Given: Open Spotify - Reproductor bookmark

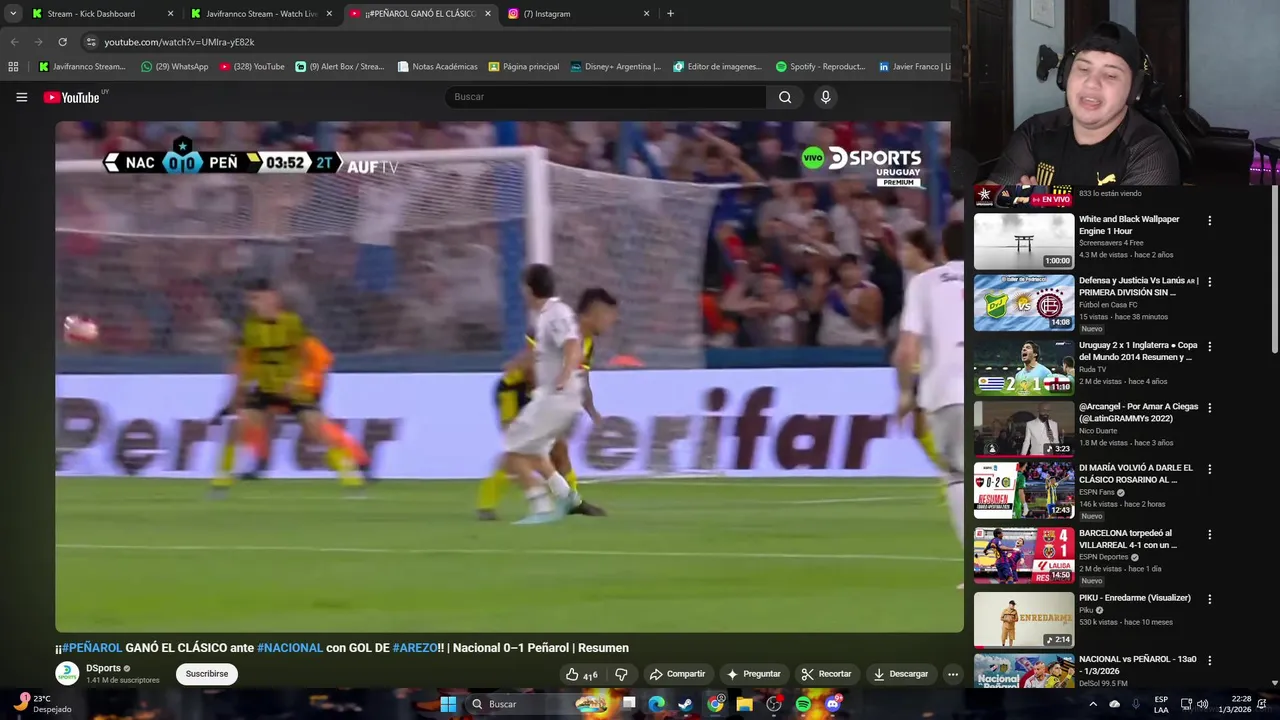Looking at the screenshot, I should pyautogui.click(x=820, y=67).
